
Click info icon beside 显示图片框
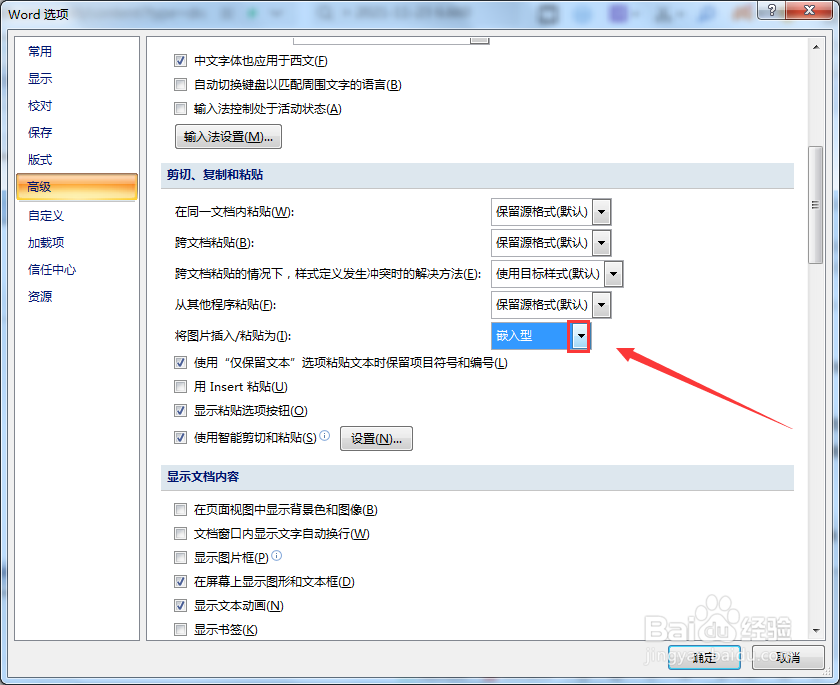276,555
